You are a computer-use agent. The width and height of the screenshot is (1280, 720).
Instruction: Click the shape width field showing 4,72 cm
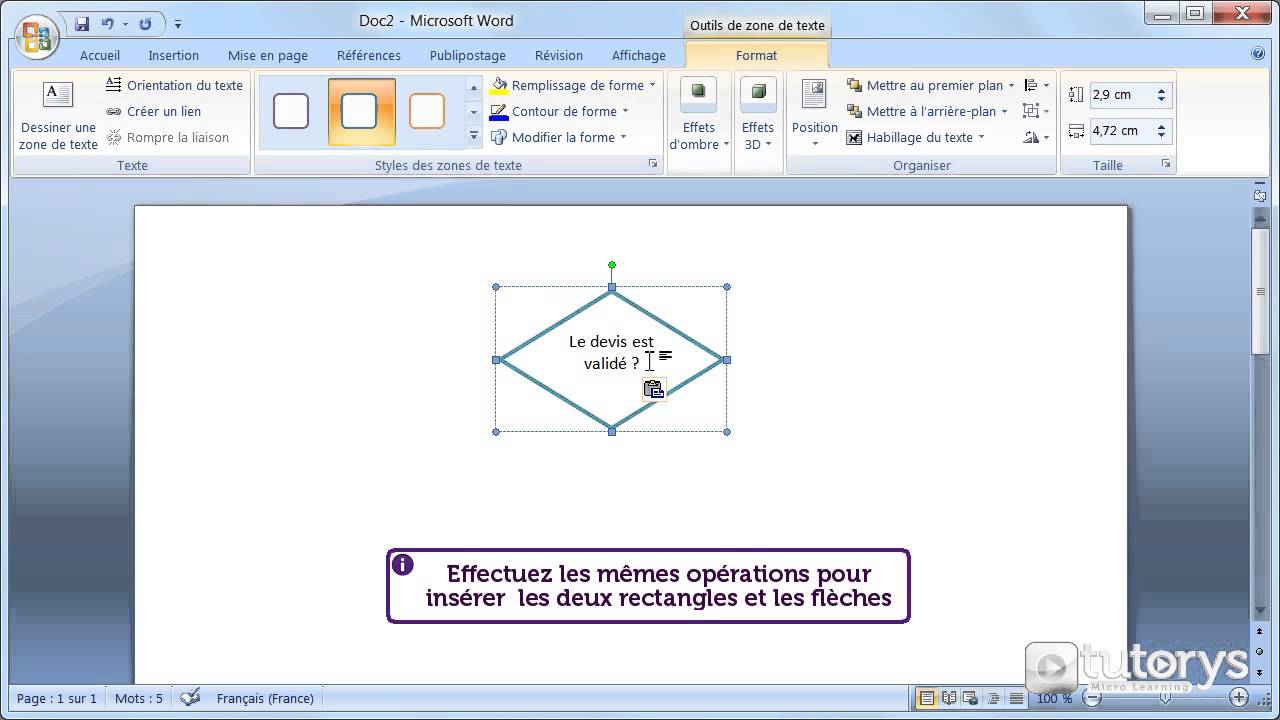click(1120, 130)
